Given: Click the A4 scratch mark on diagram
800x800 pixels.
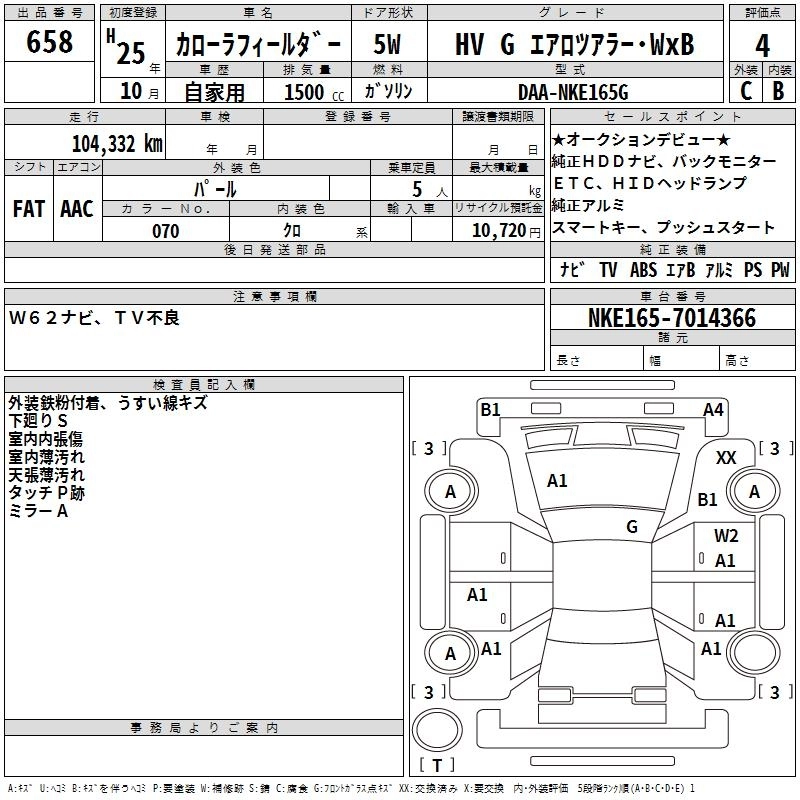Looking at the screenshot, I should pos(713,410).
